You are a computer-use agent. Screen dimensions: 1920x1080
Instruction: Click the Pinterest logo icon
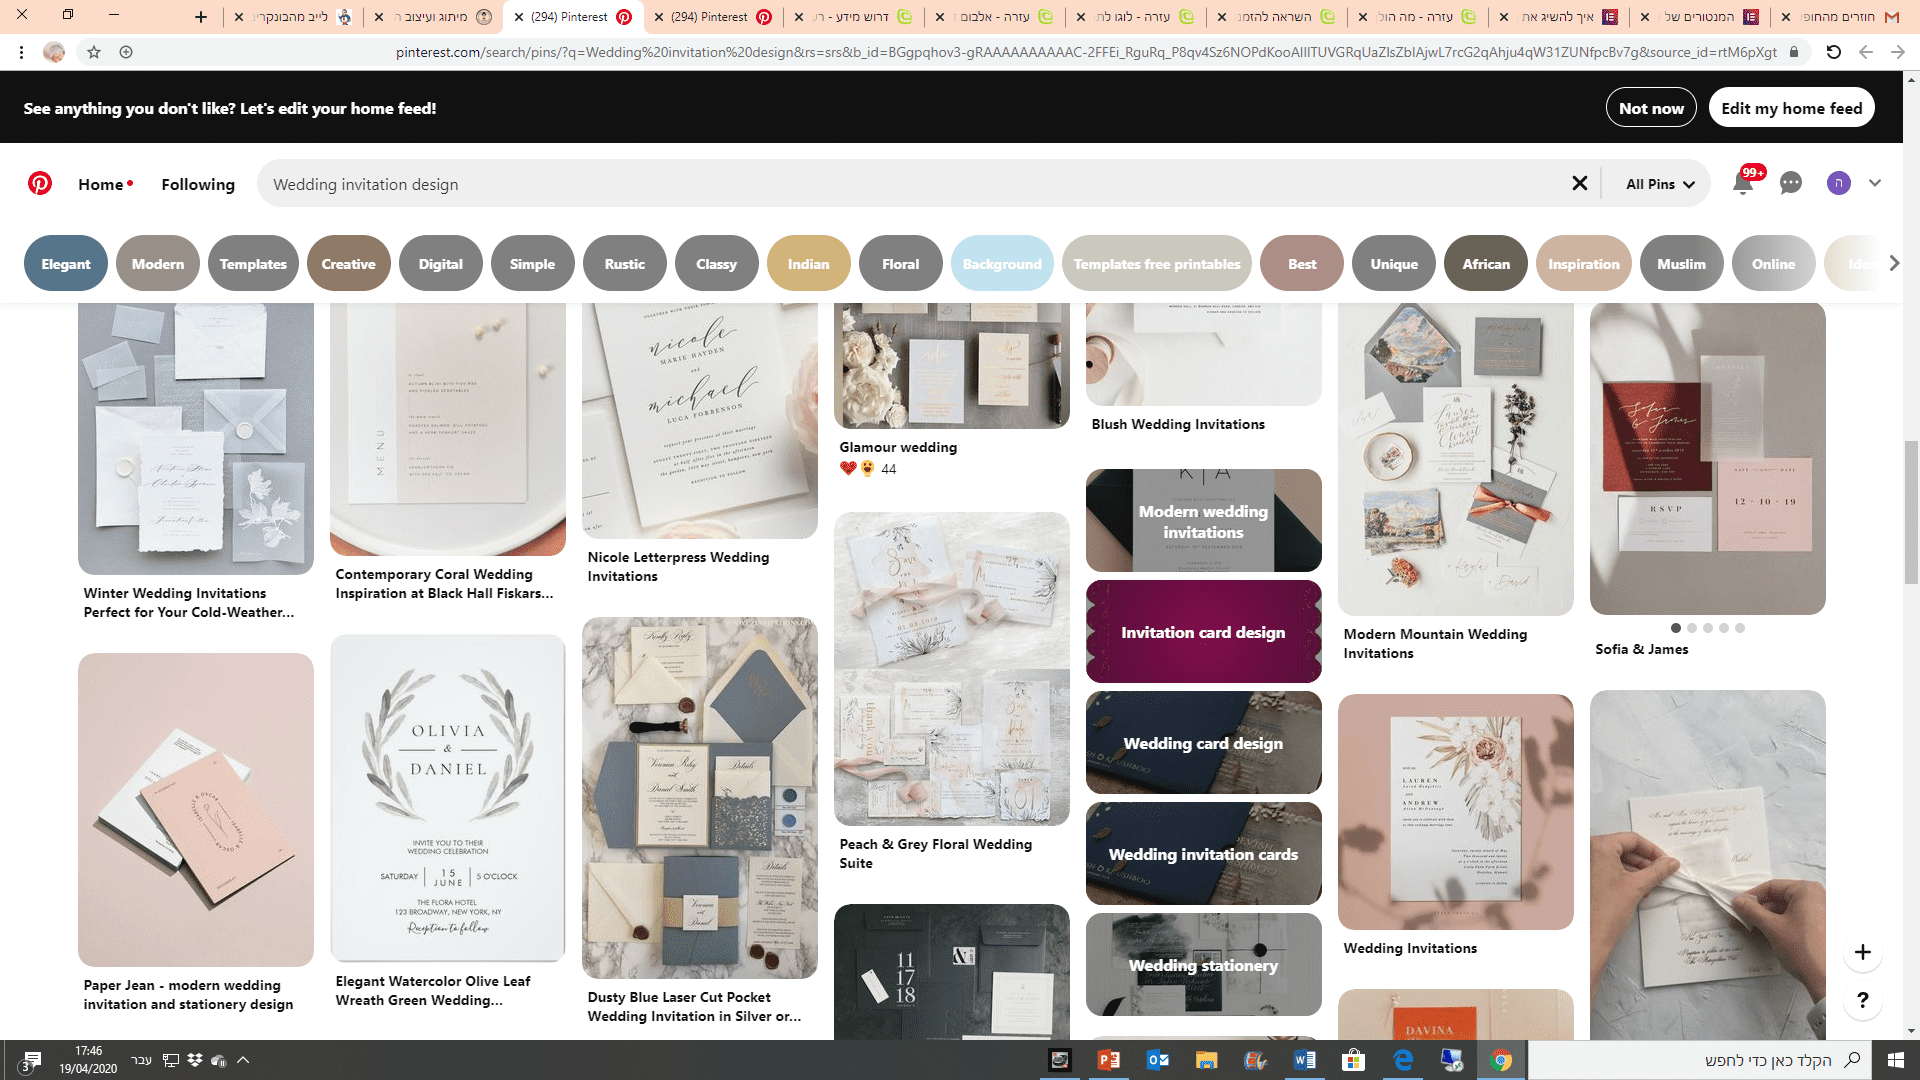(x=40, y=184)
